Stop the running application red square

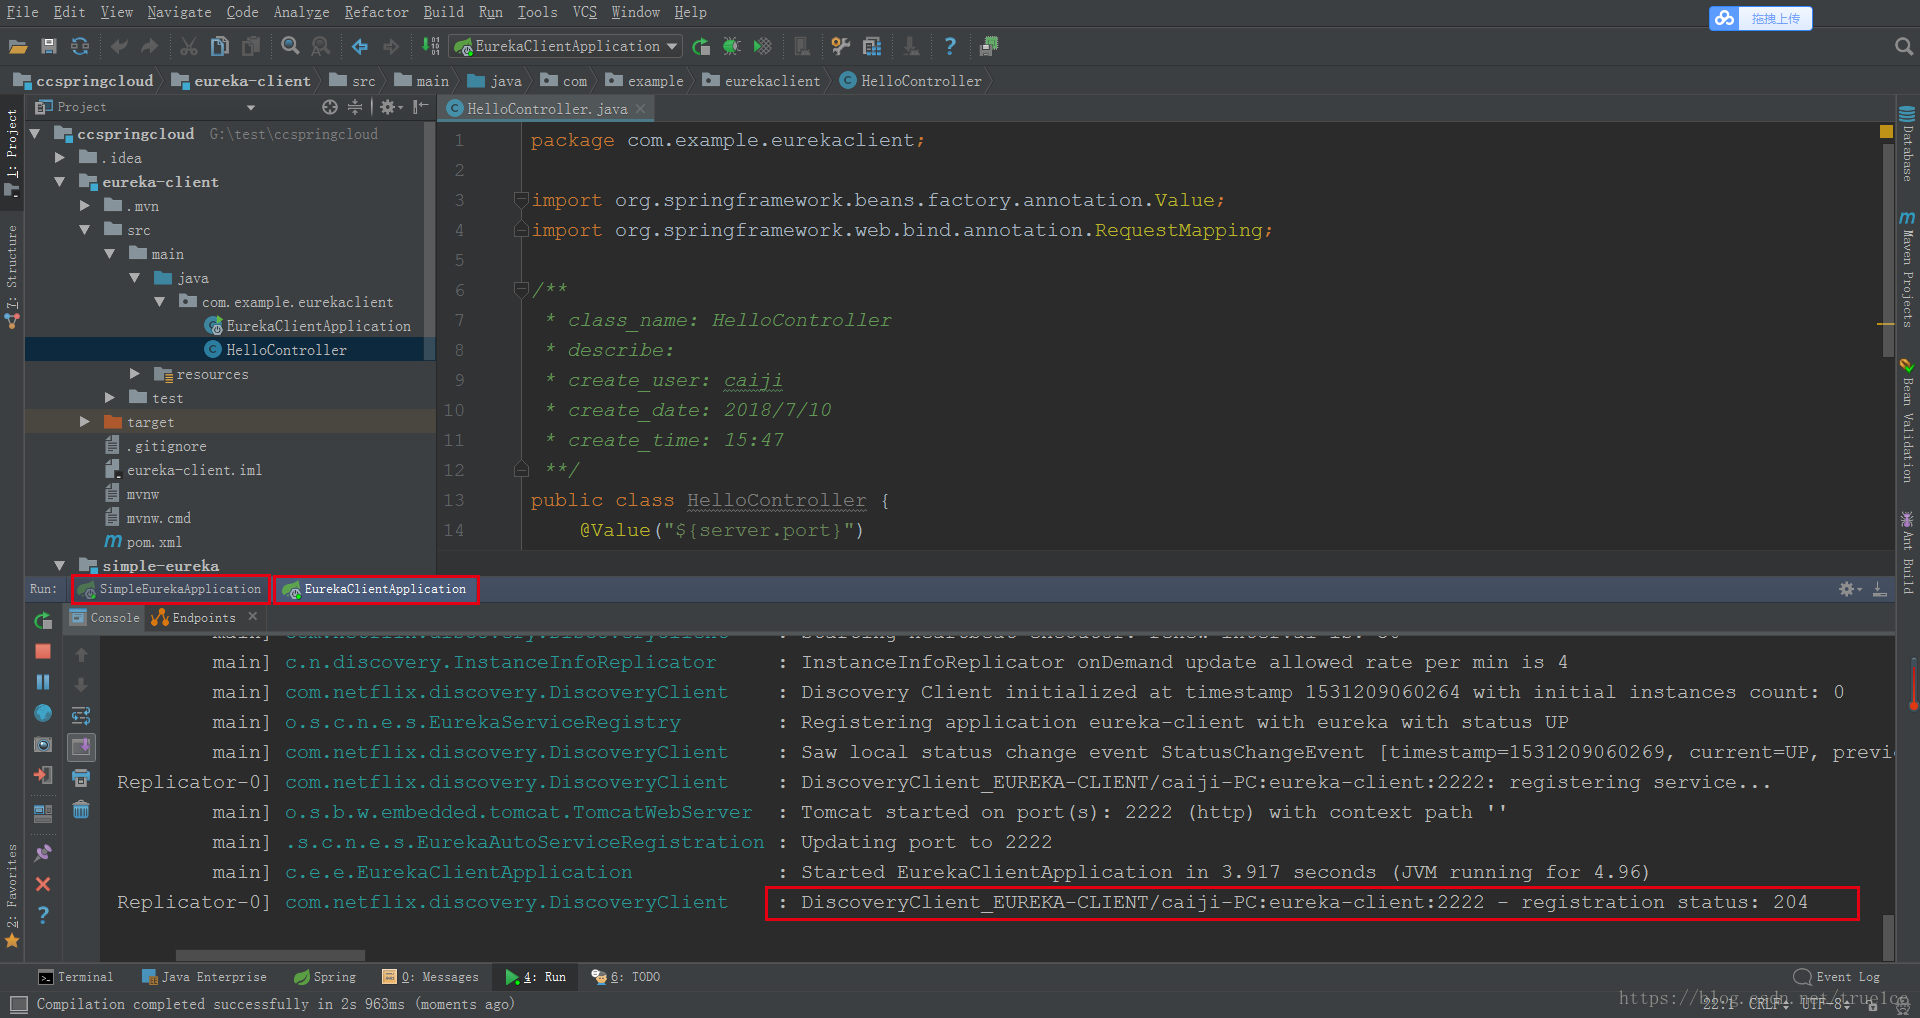click(43, 652)
